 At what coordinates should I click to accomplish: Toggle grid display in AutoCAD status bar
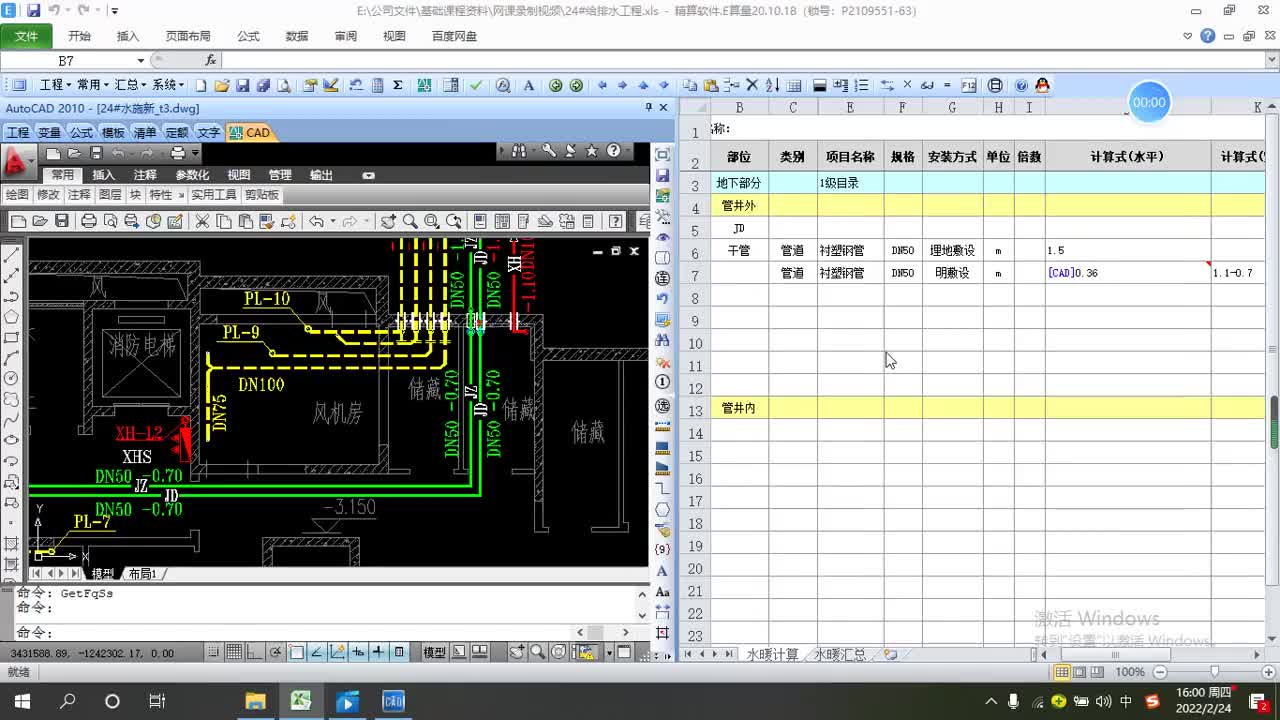pyautogui.click(x=232, y=652)
